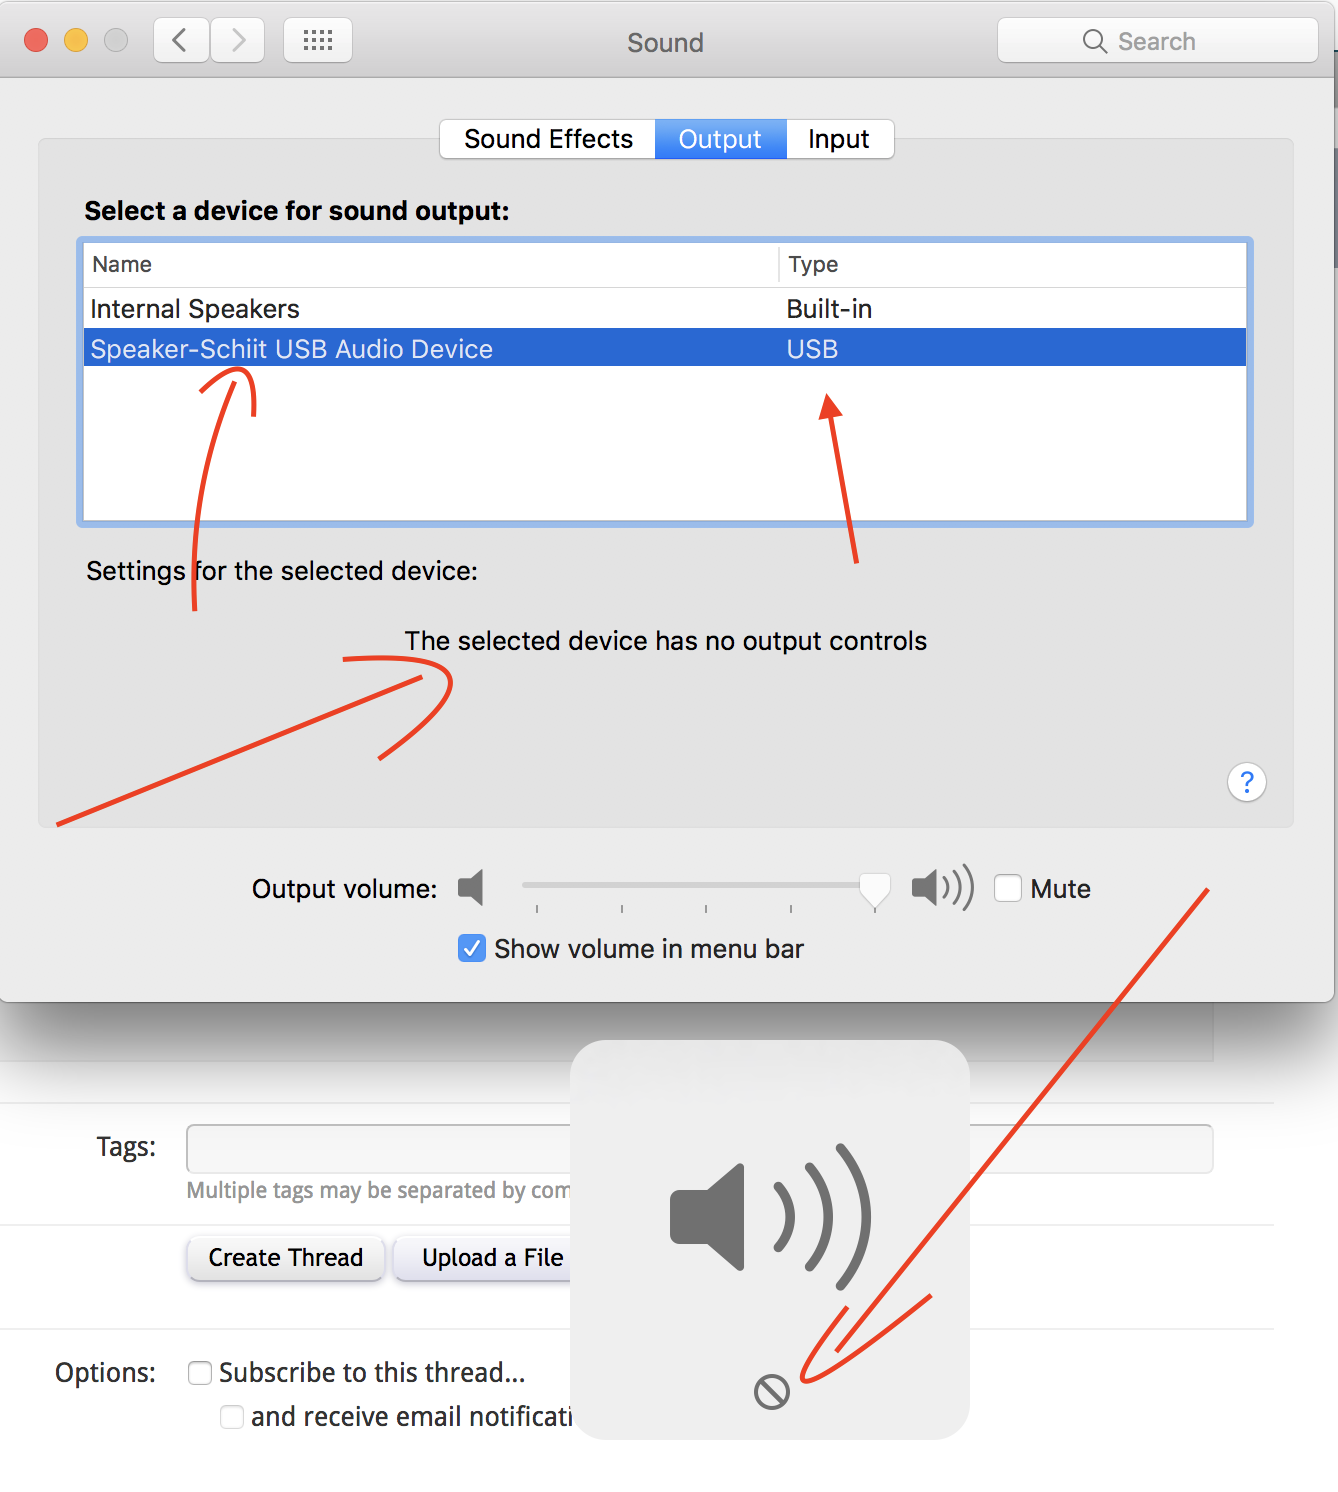Click the help question mark button

click(1246, 782)
